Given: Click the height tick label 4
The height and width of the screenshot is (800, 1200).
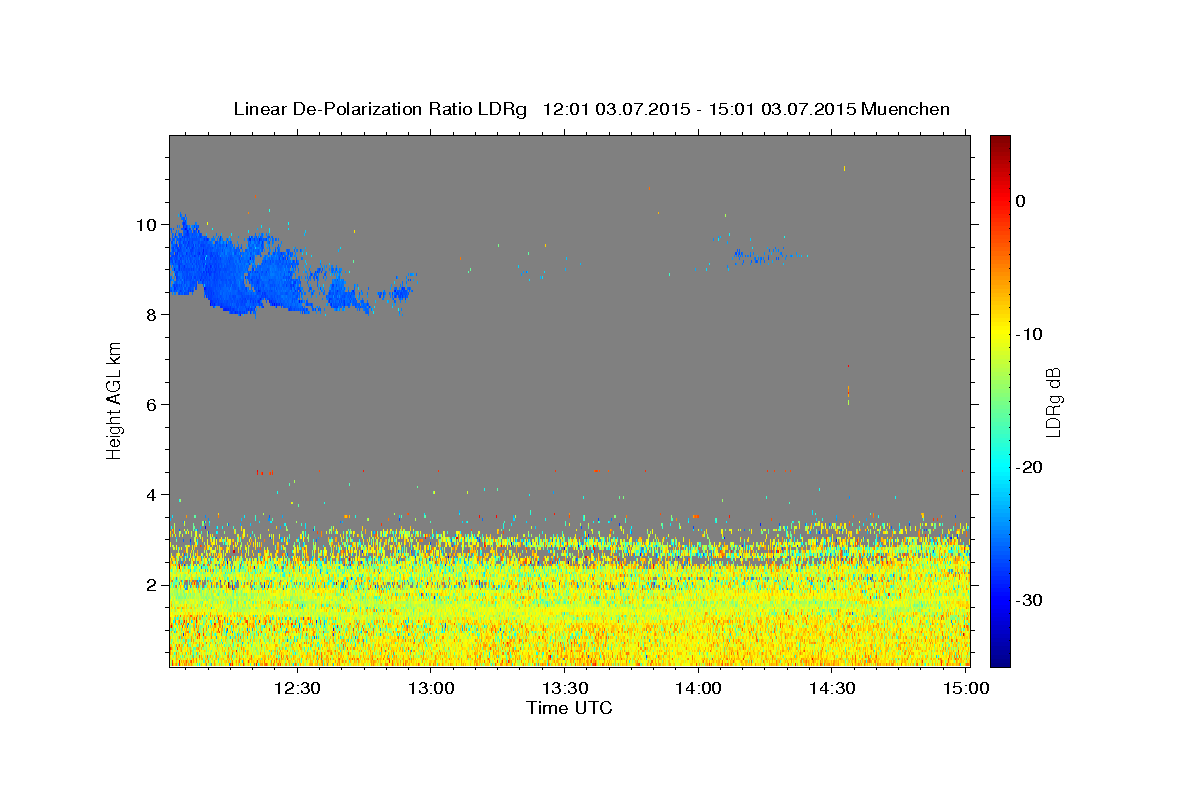Looking at the screenshot, I should (x=152, y=495).
